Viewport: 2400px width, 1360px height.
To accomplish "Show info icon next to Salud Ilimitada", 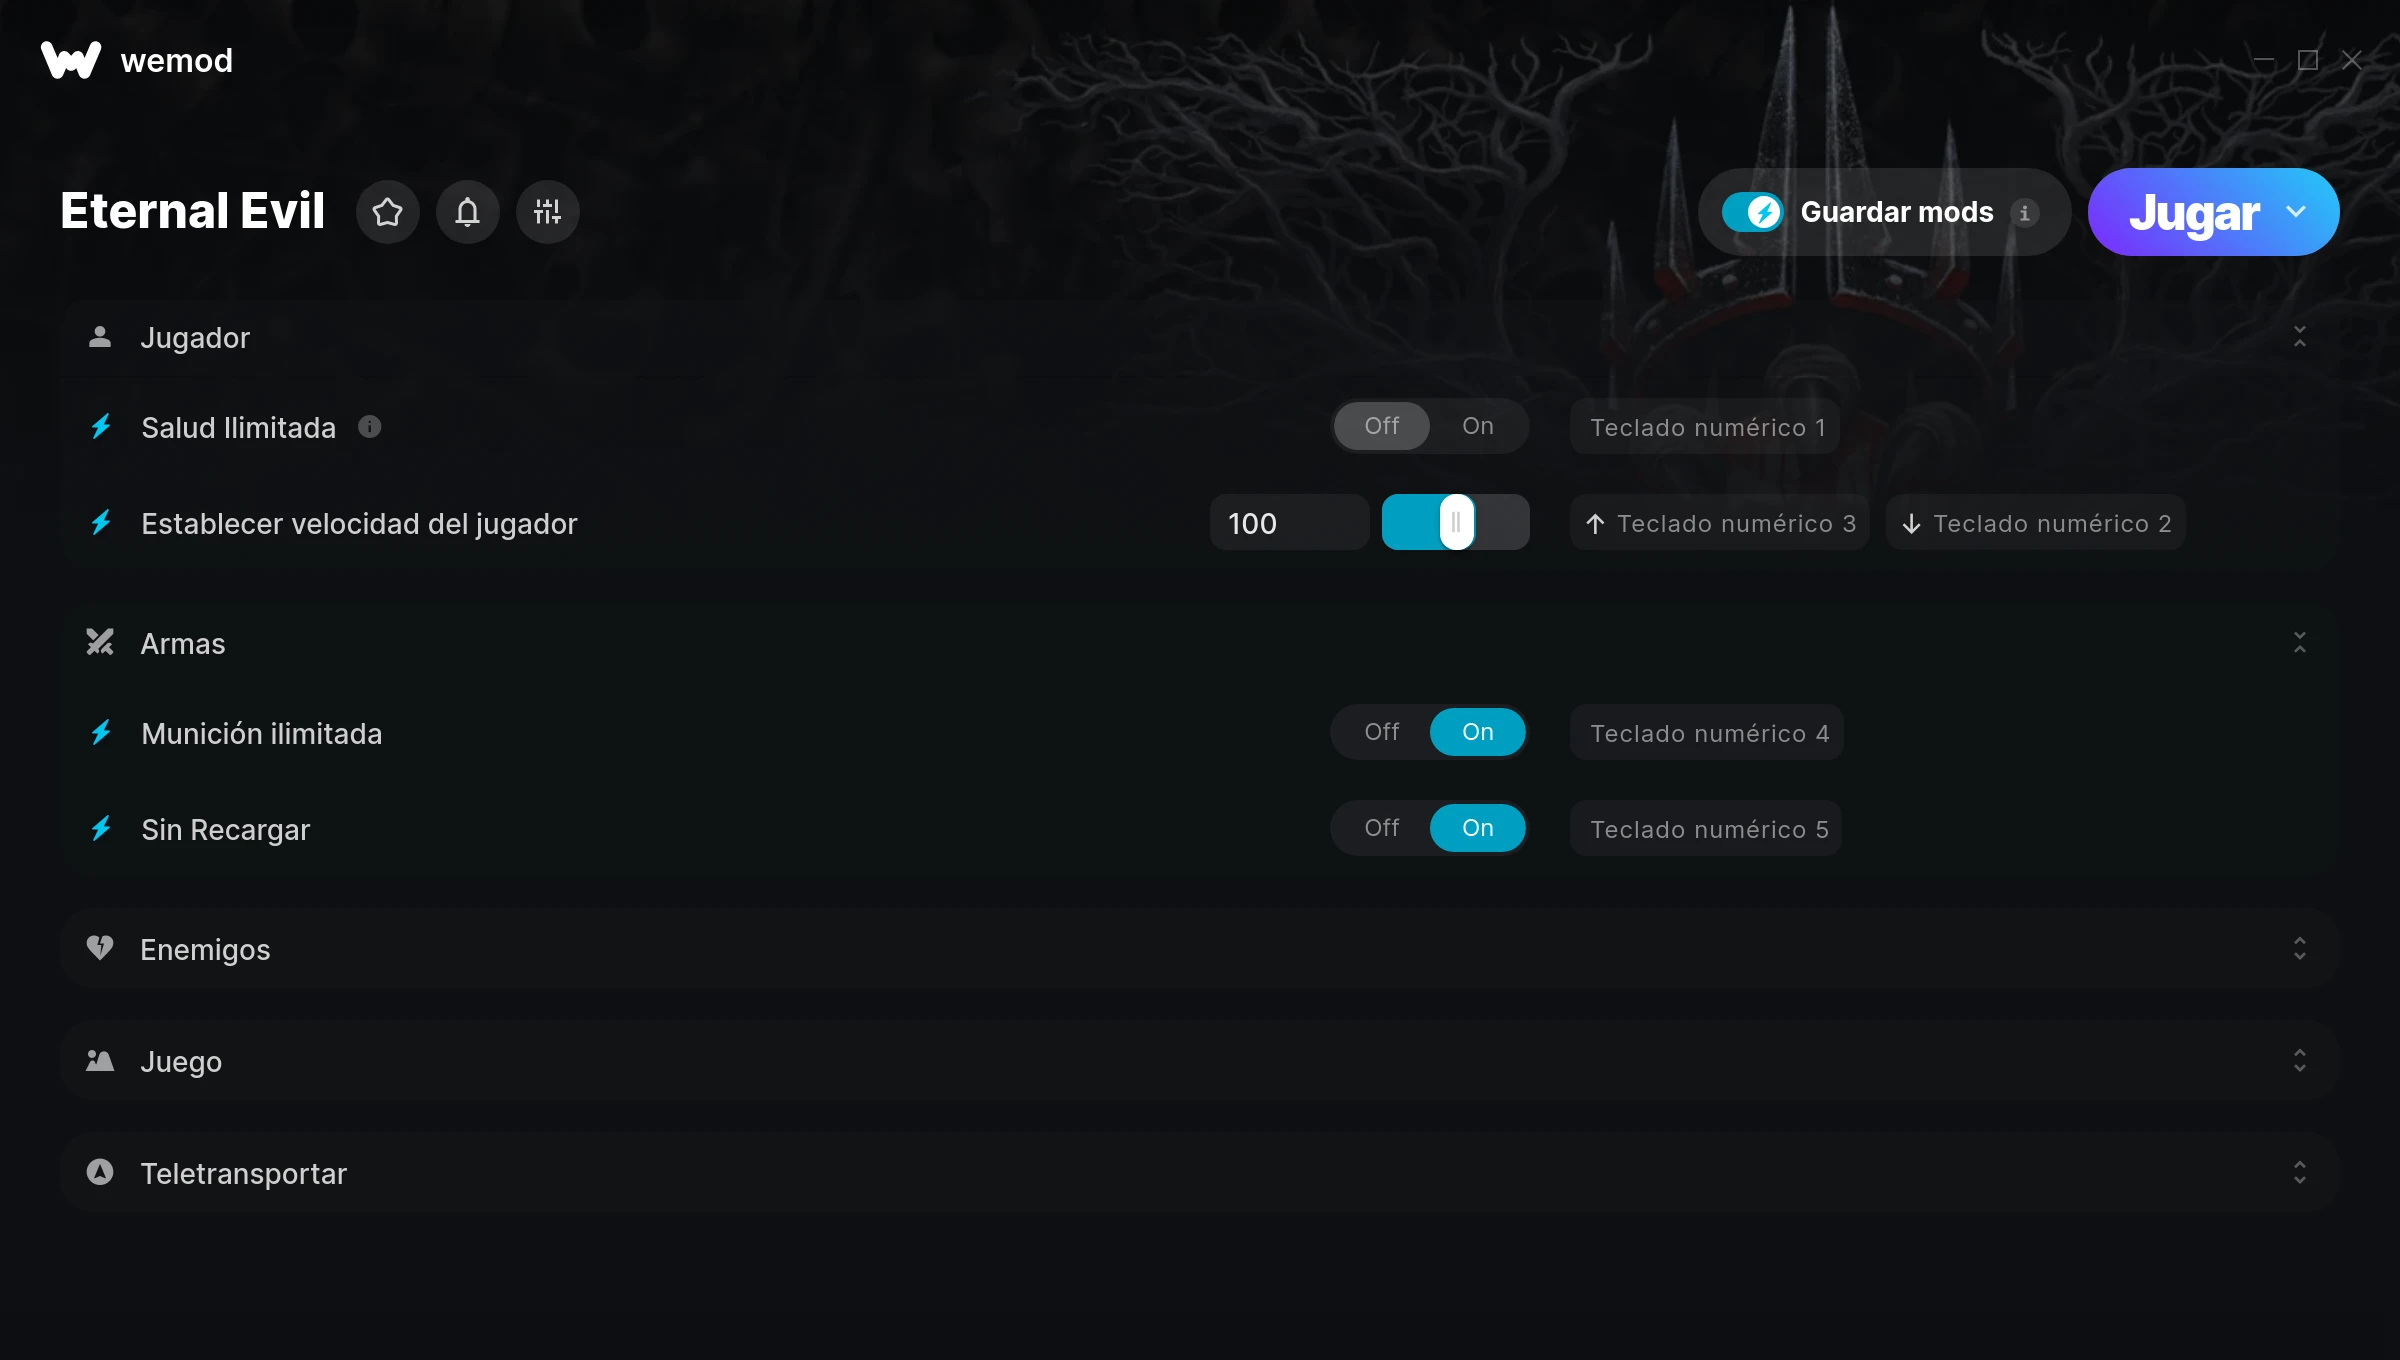I will tap(370, 427).
